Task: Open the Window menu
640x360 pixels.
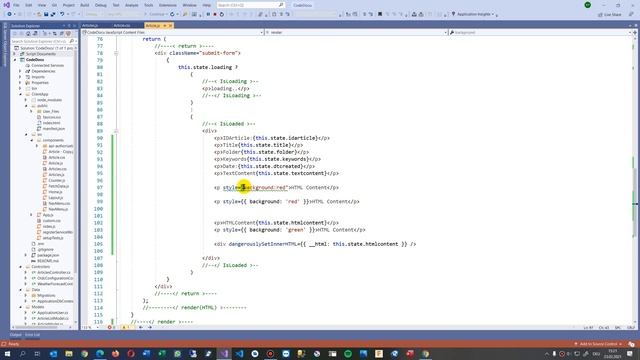Action: (189, 5)
